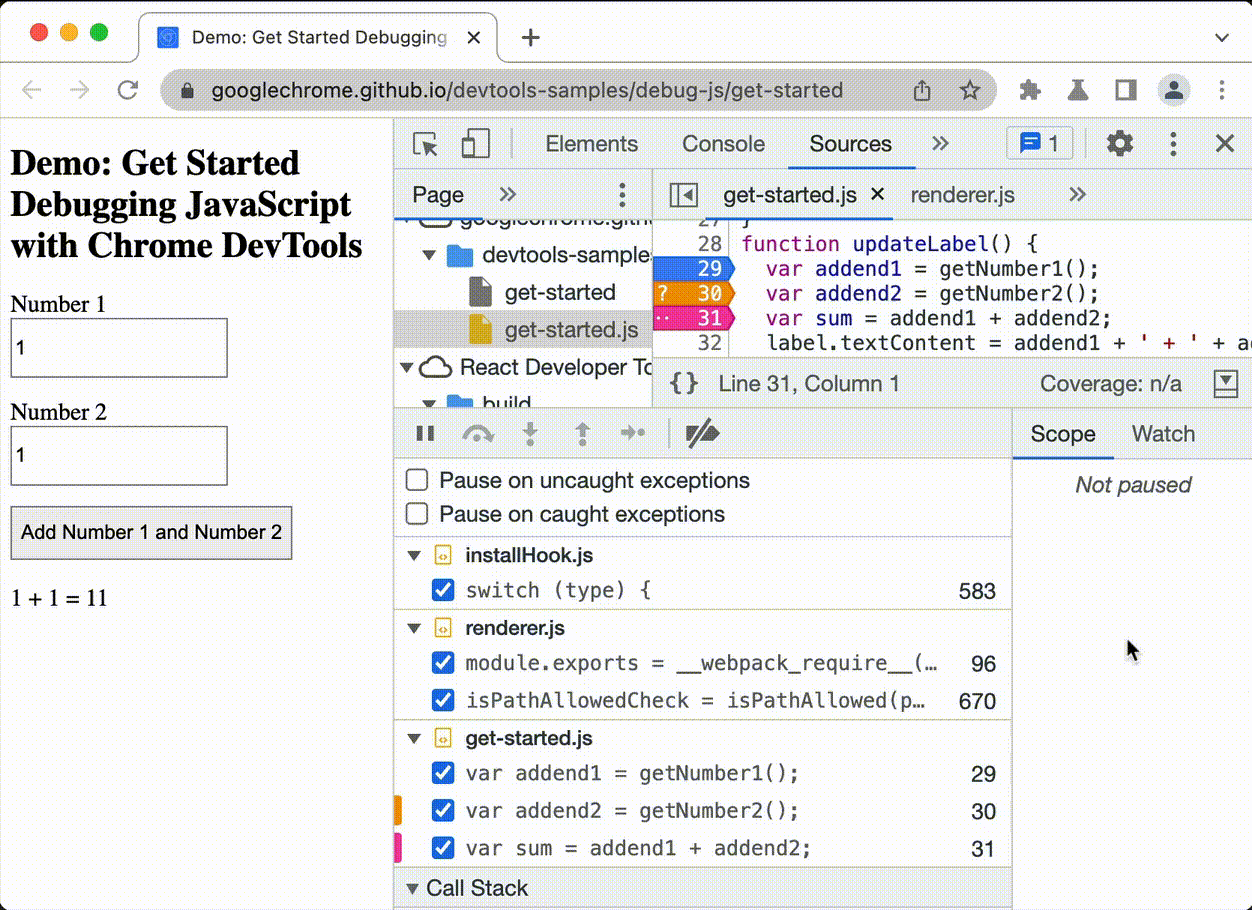Switch to renderer.js editor tab
1252x910 pixels.
click(x=962, y=195)
